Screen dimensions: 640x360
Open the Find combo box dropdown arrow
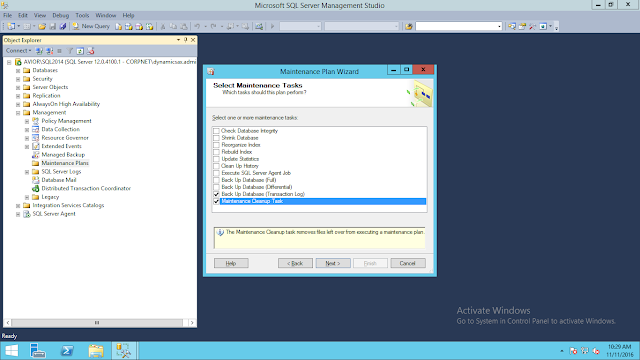pos(499,27)
